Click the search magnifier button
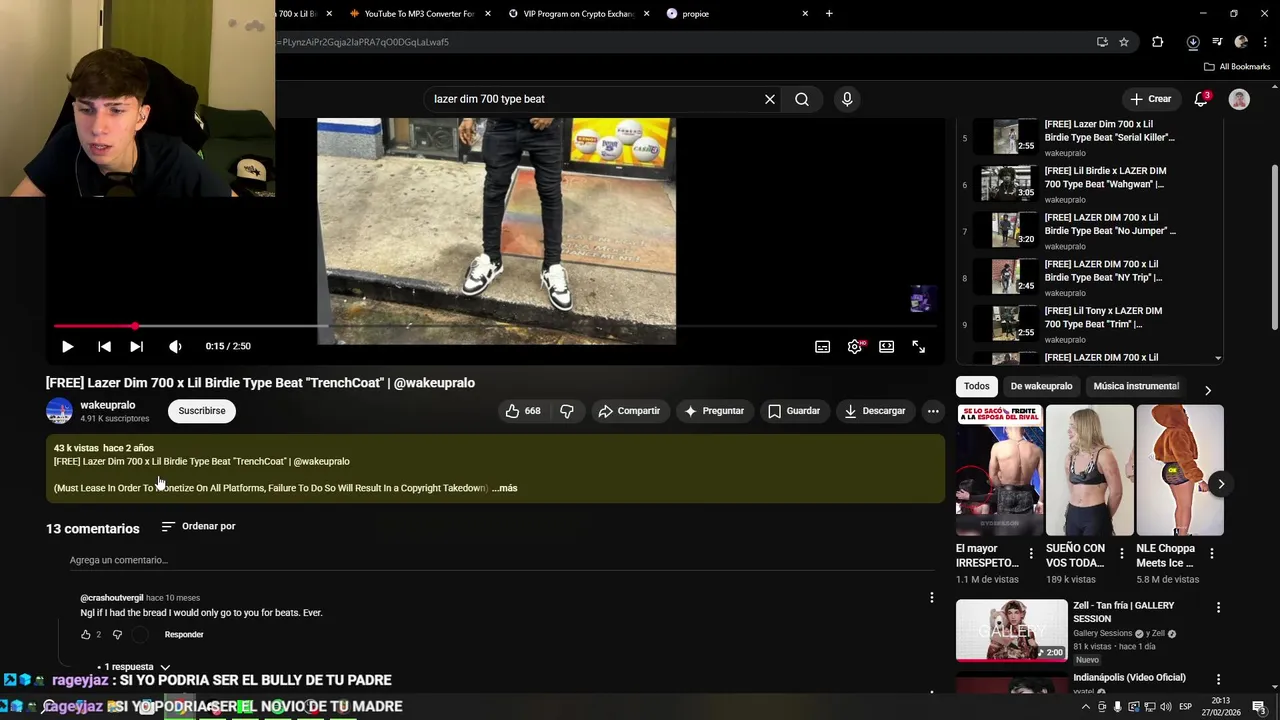The width and height of the screenshot is (1280, 720). click(x=802, y=99)
